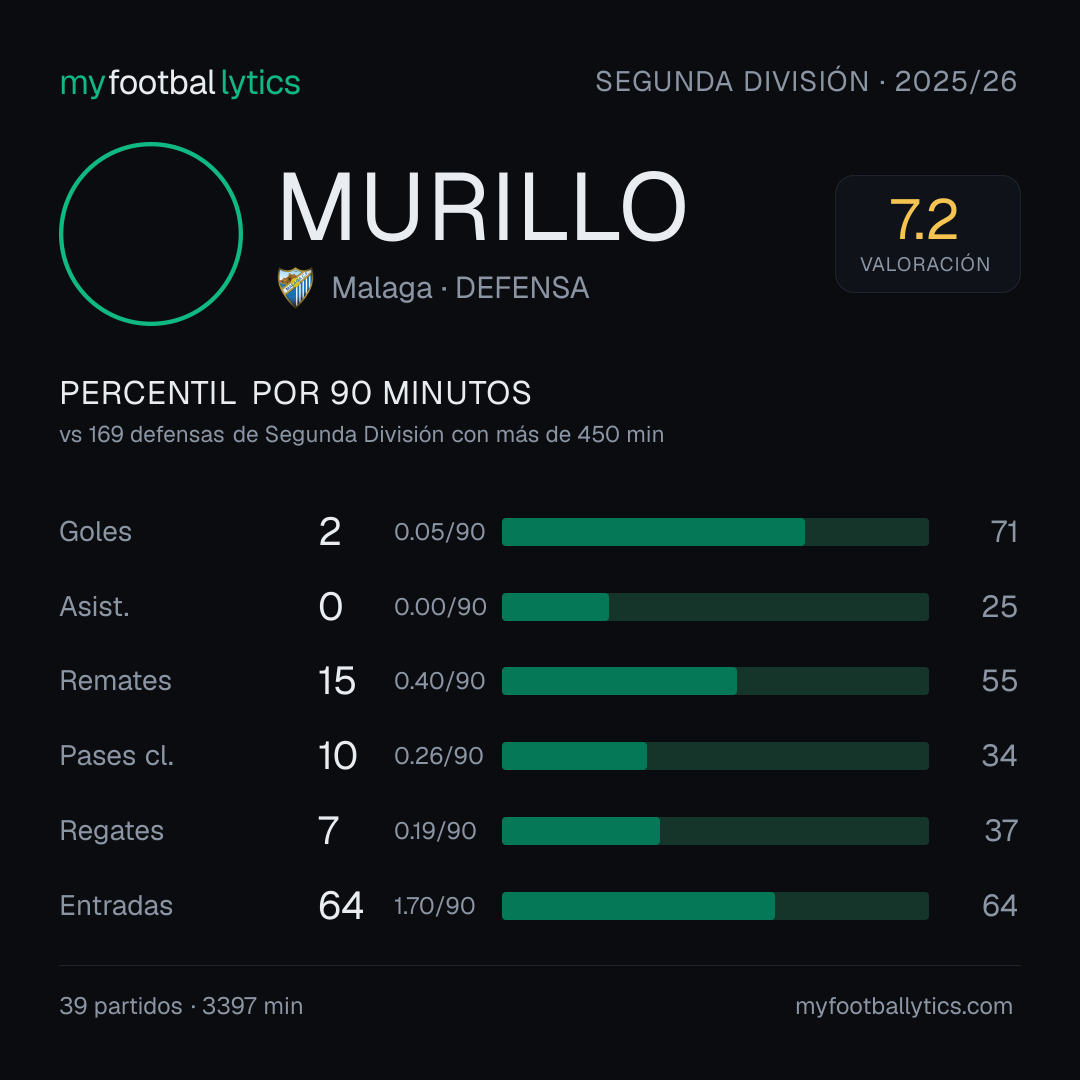Click the Pases cl. percentile bar

(x=715, y=756)
